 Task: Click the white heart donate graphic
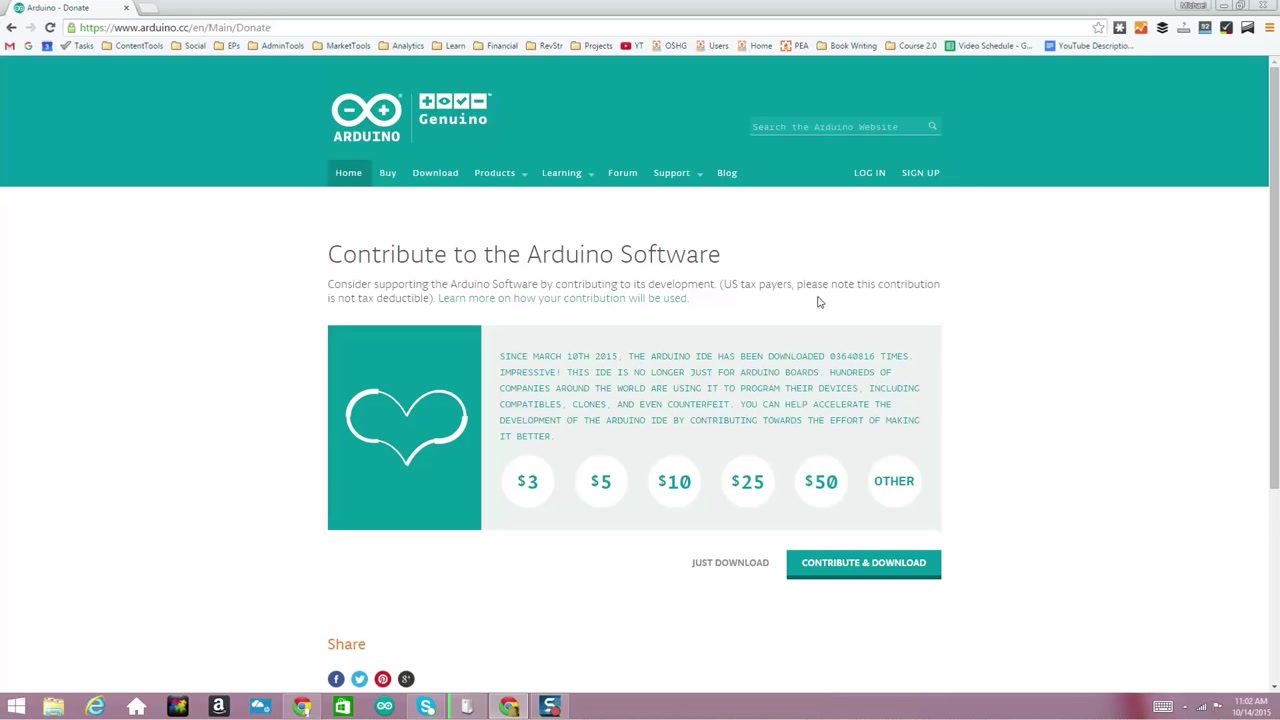pyautogui.click(x=406, y=427)
